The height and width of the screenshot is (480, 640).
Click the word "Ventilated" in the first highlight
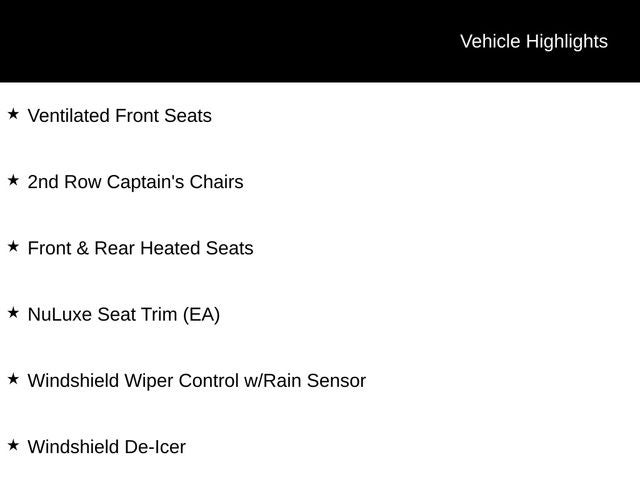pyautogui.click(x=69, y=115)
